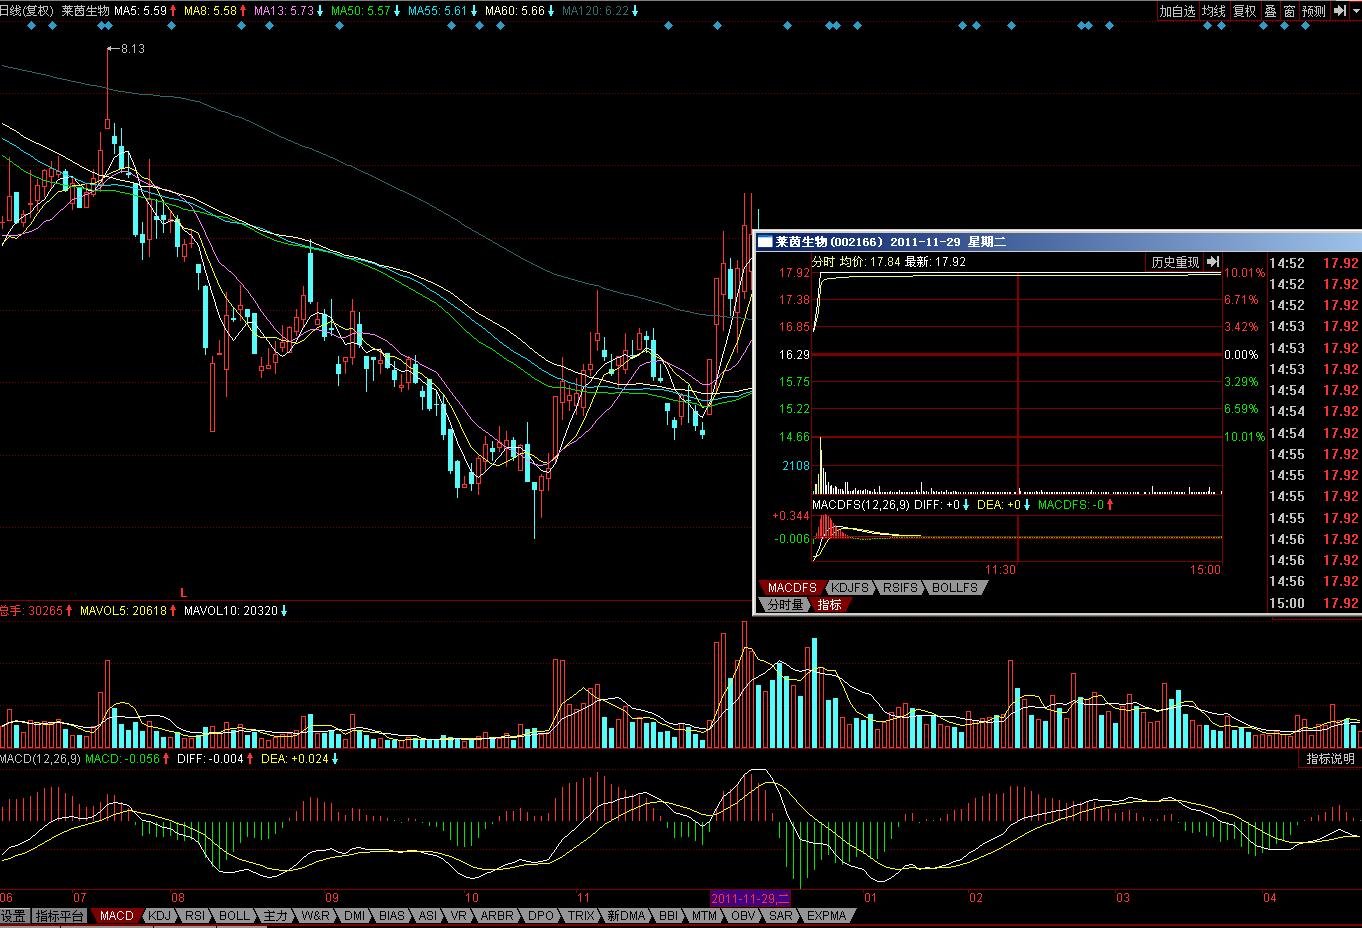Click the first blue diamond event marker at the top left
Viewport: 1362px width, 928px height.
point(31,26)
